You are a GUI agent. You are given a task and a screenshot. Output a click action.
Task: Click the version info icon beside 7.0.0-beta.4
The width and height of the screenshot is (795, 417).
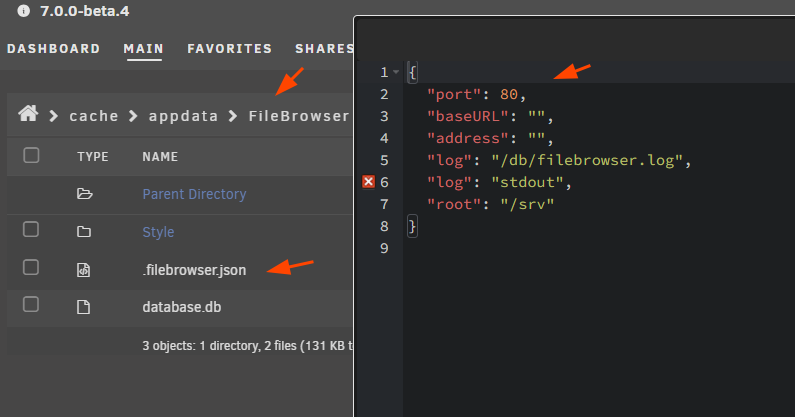23,11
